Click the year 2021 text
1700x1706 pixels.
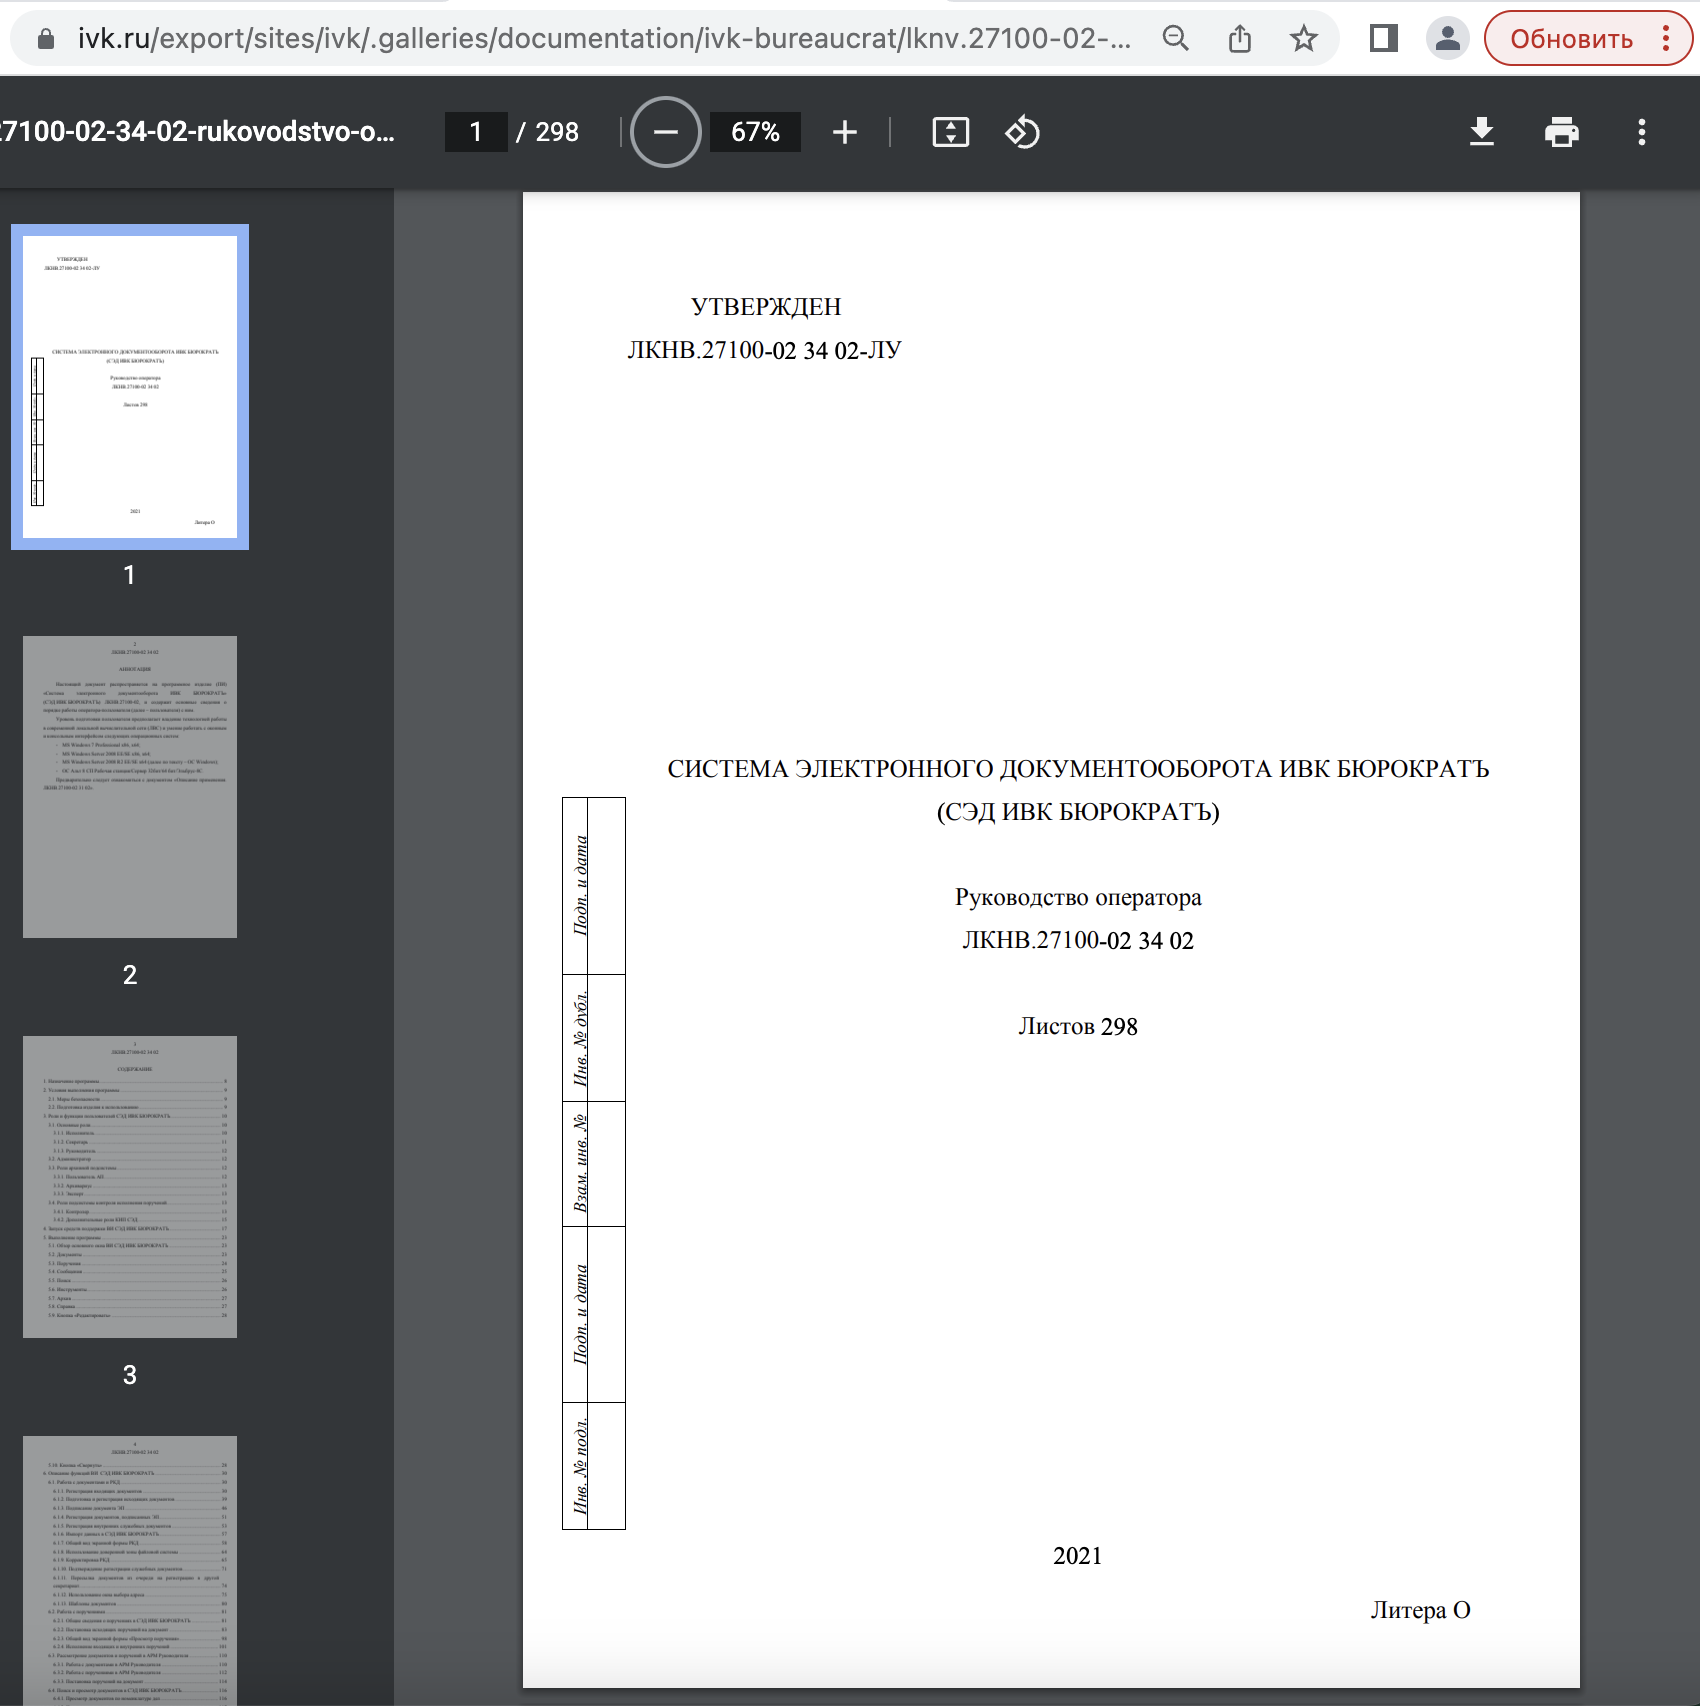click(x=1077, y=1555)
